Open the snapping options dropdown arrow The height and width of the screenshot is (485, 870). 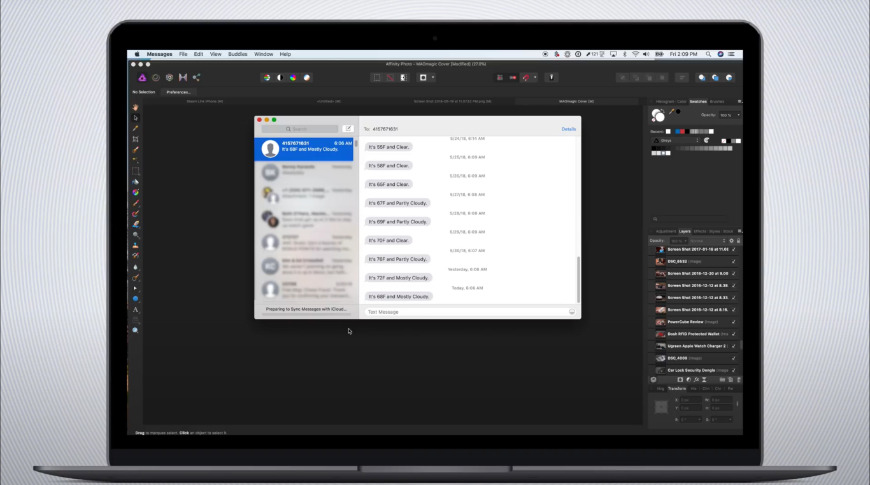tap(535, 78)
